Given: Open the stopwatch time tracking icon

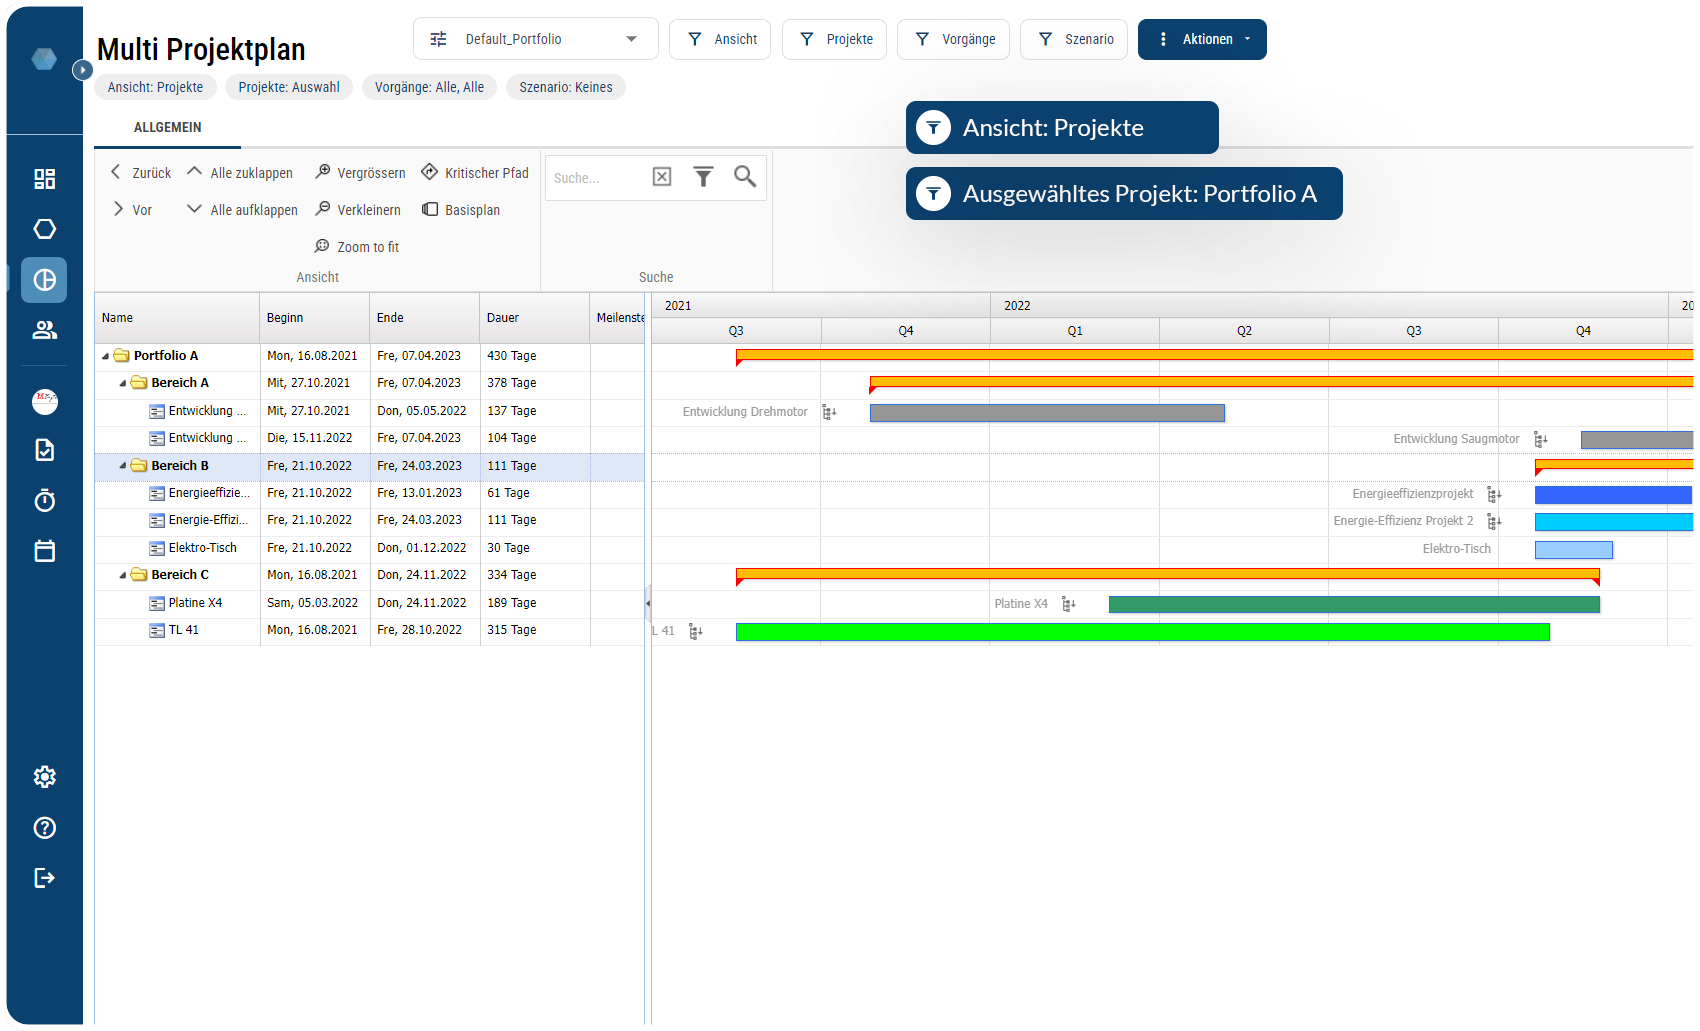Looking at the screenshot, I should (44, 500).
